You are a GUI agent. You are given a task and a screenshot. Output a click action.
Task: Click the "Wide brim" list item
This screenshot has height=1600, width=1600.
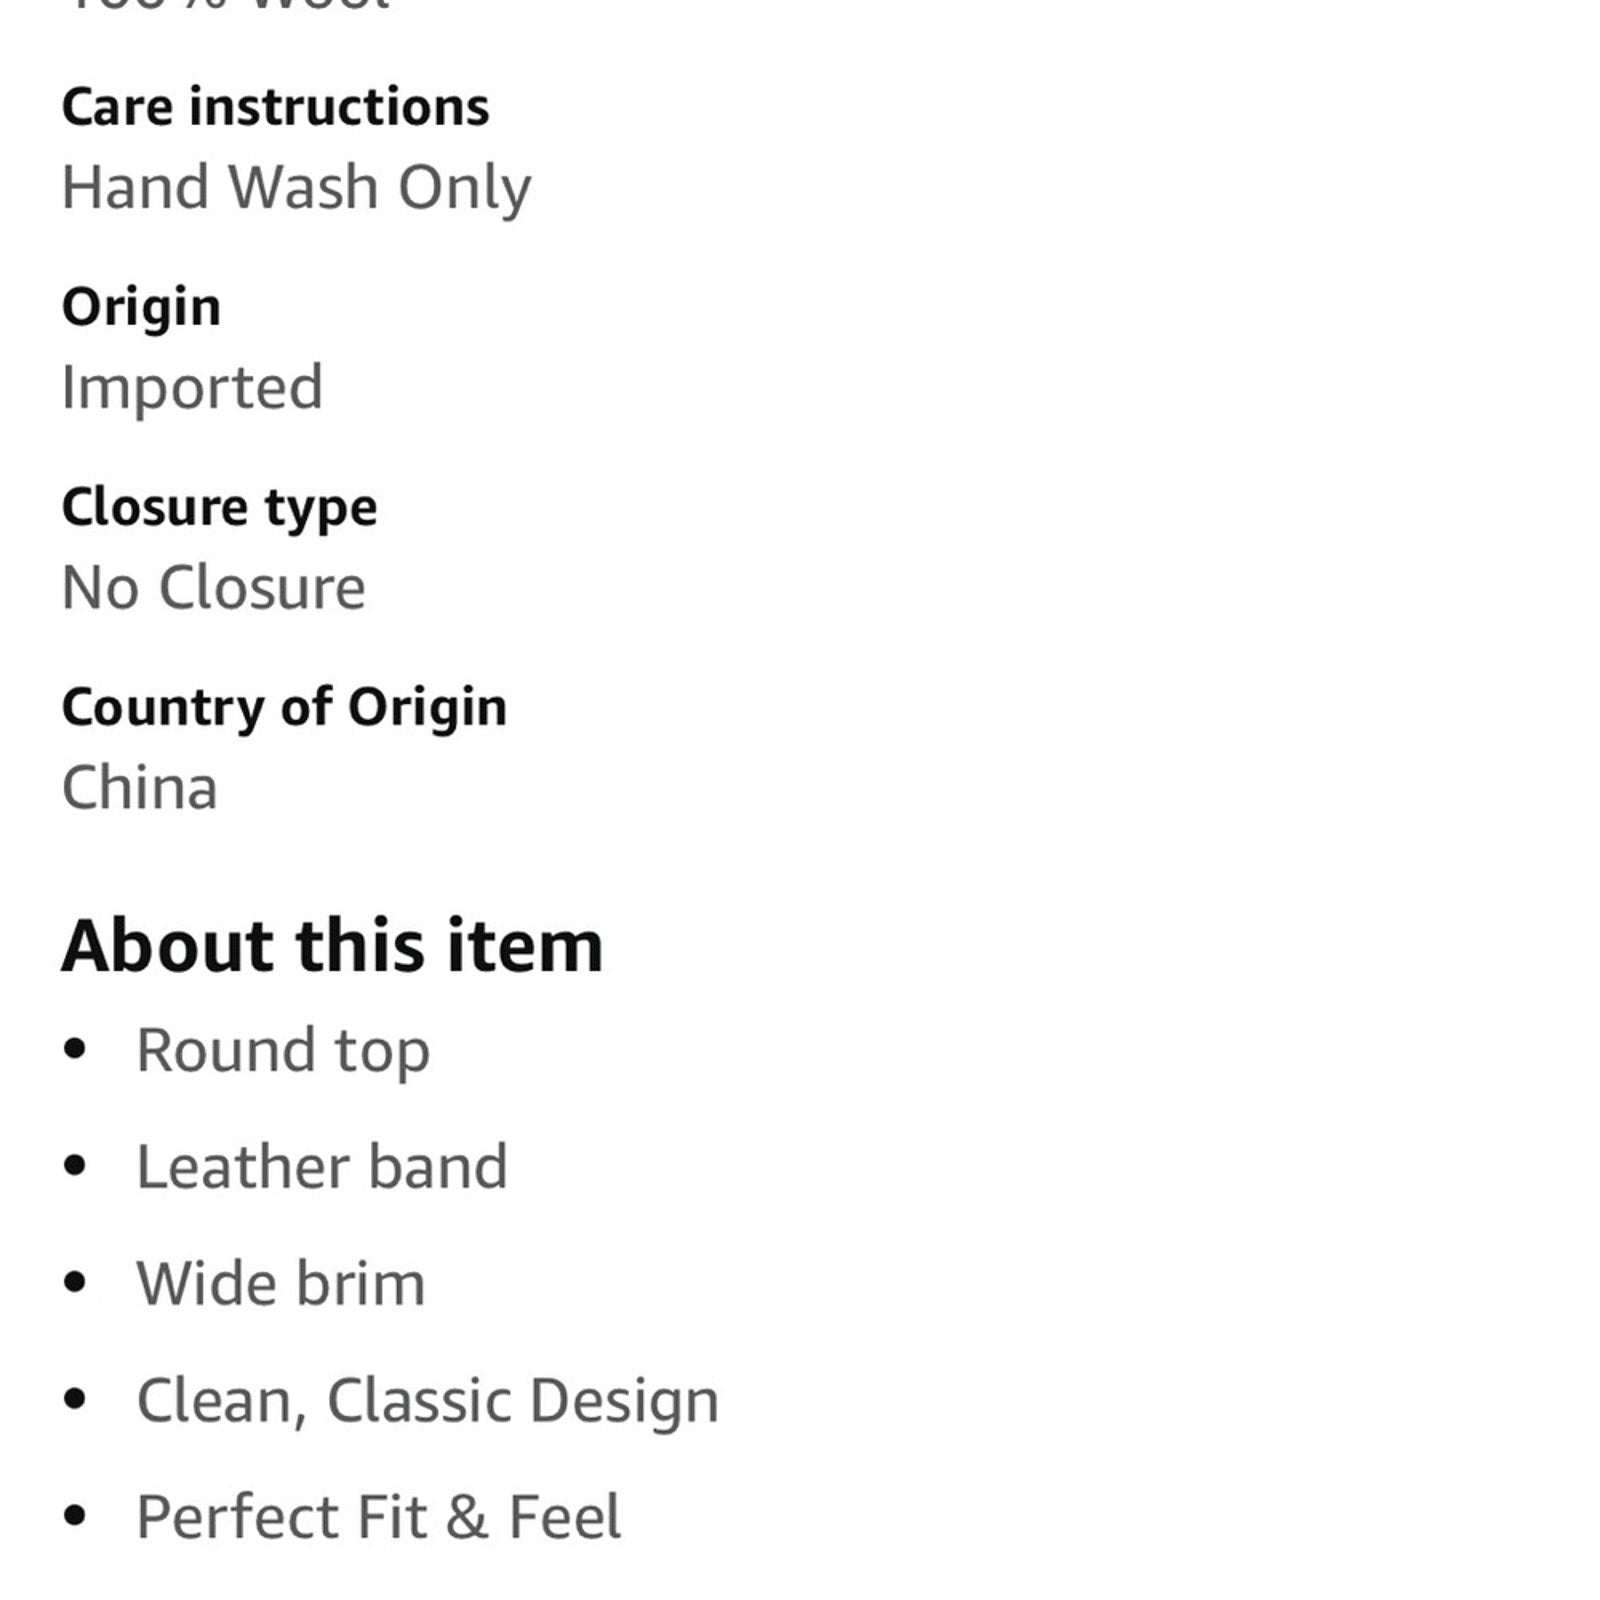pos(281,1283)
